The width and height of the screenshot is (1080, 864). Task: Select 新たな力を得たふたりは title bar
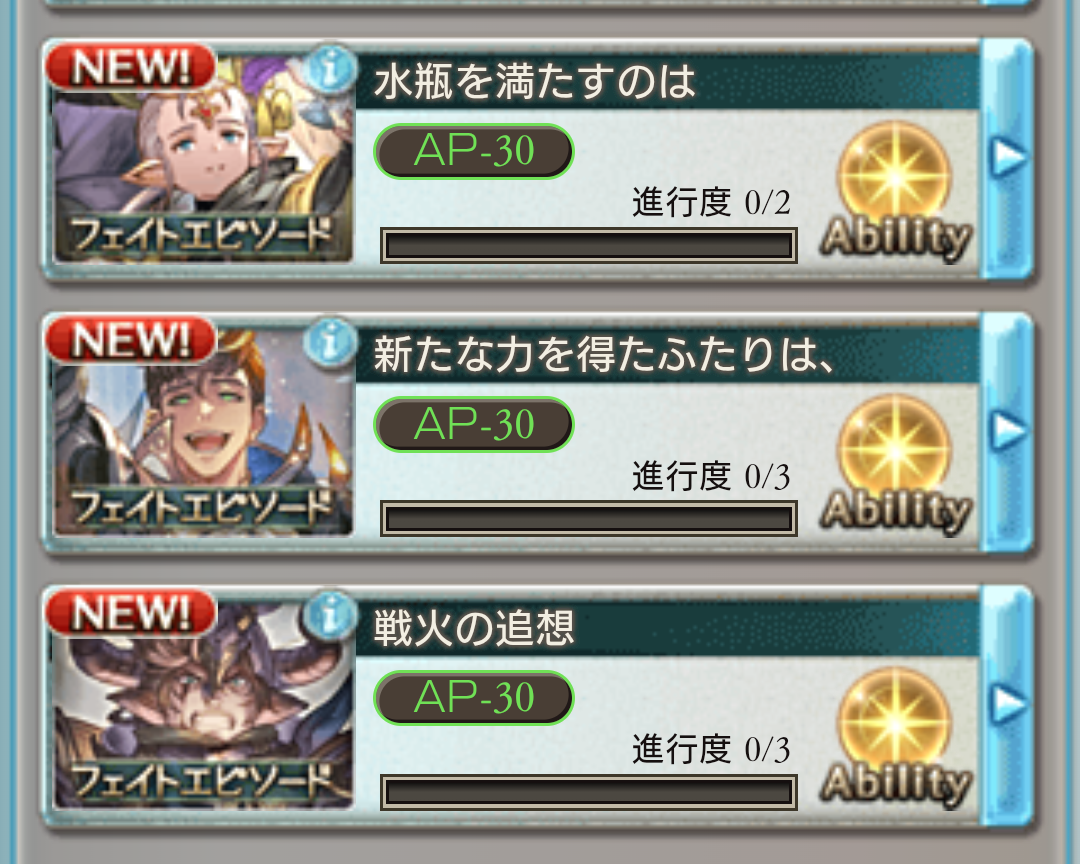(668, 354)
